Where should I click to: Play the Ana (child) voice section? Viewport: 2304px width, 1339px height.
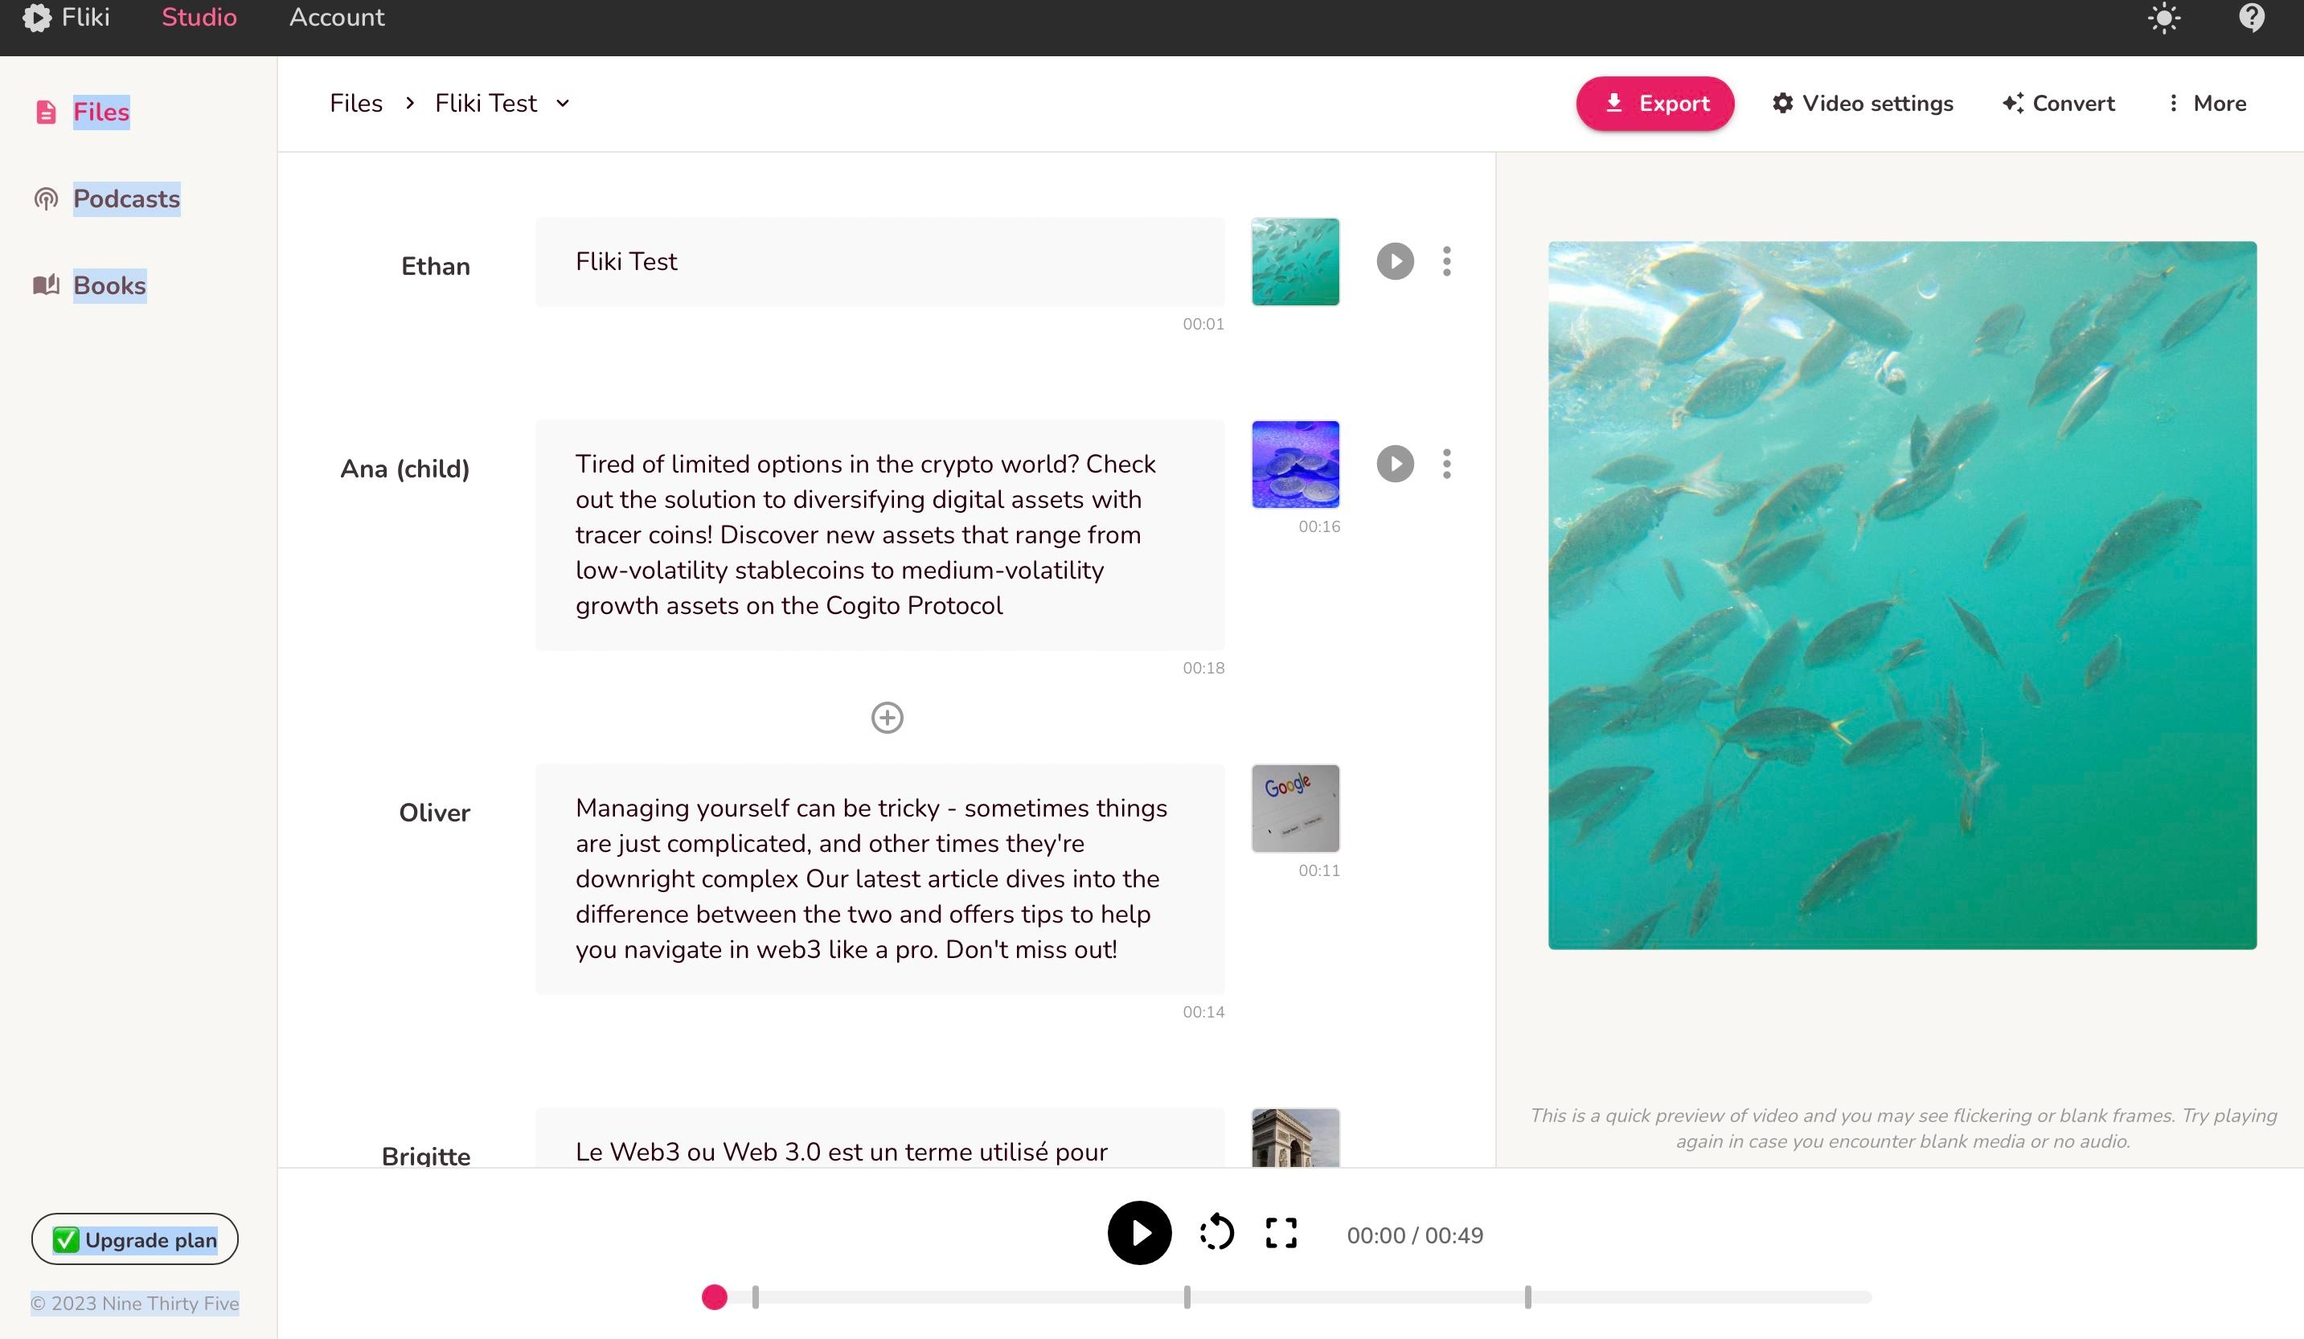pos(1395,464)
